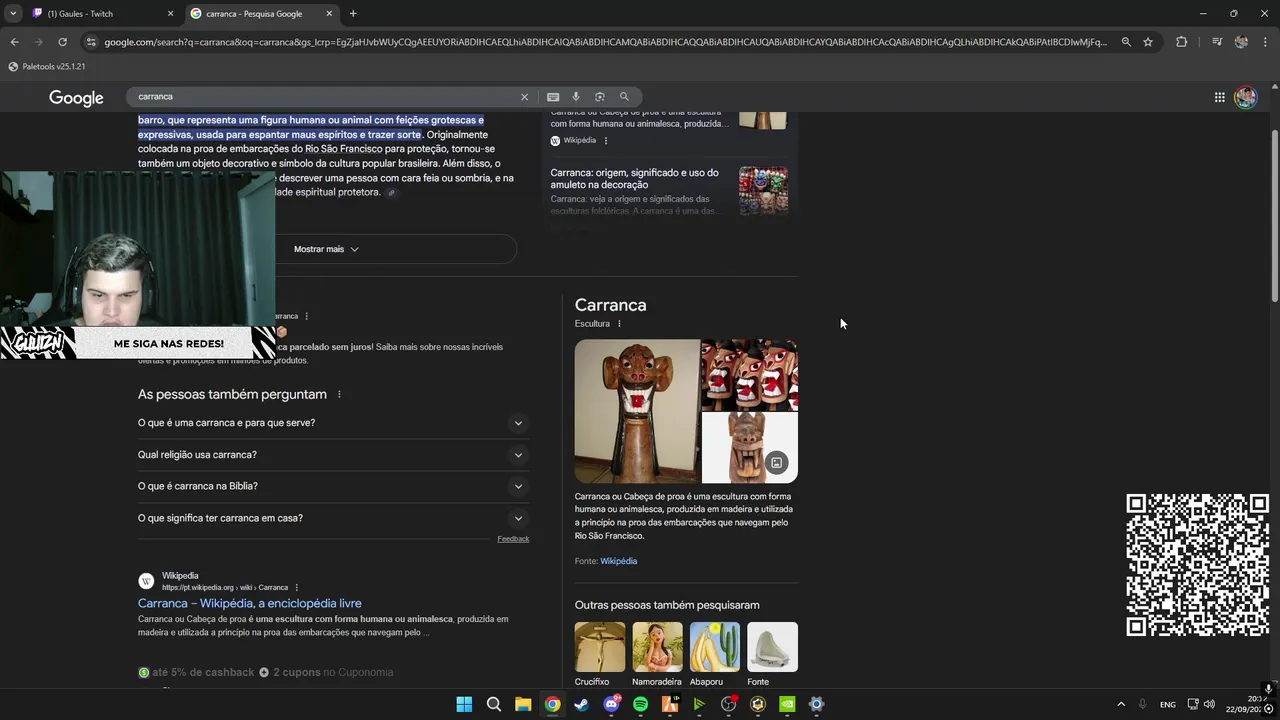Open the volume control in system tray
Screen dimensions: 1280x720
click(x=1209, y=705)
